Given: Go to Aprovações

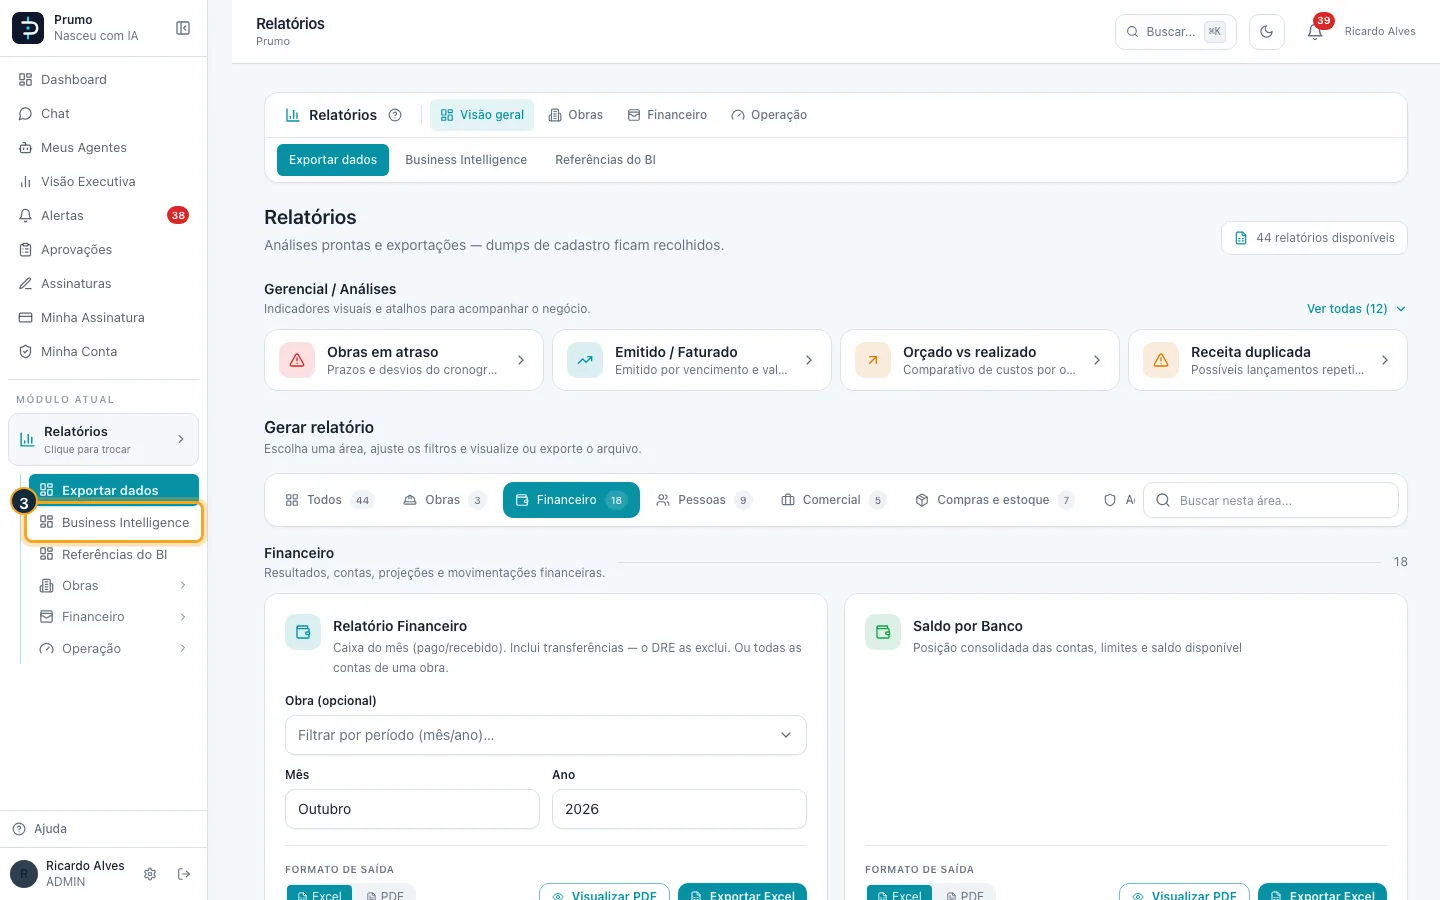Looking at the screenshot, I should (x=104, y=250).
